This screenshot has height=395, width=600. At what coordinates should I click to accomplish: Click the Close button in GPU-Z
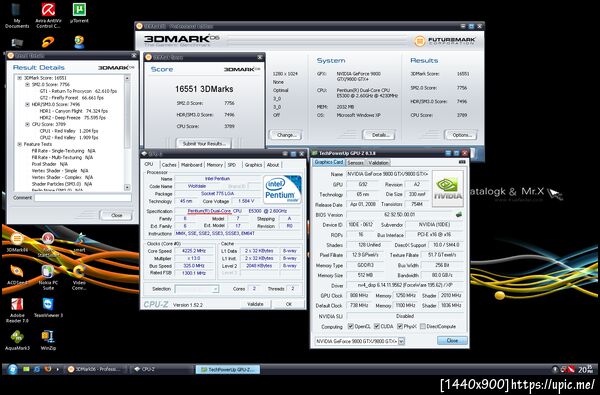click(452, 340)
